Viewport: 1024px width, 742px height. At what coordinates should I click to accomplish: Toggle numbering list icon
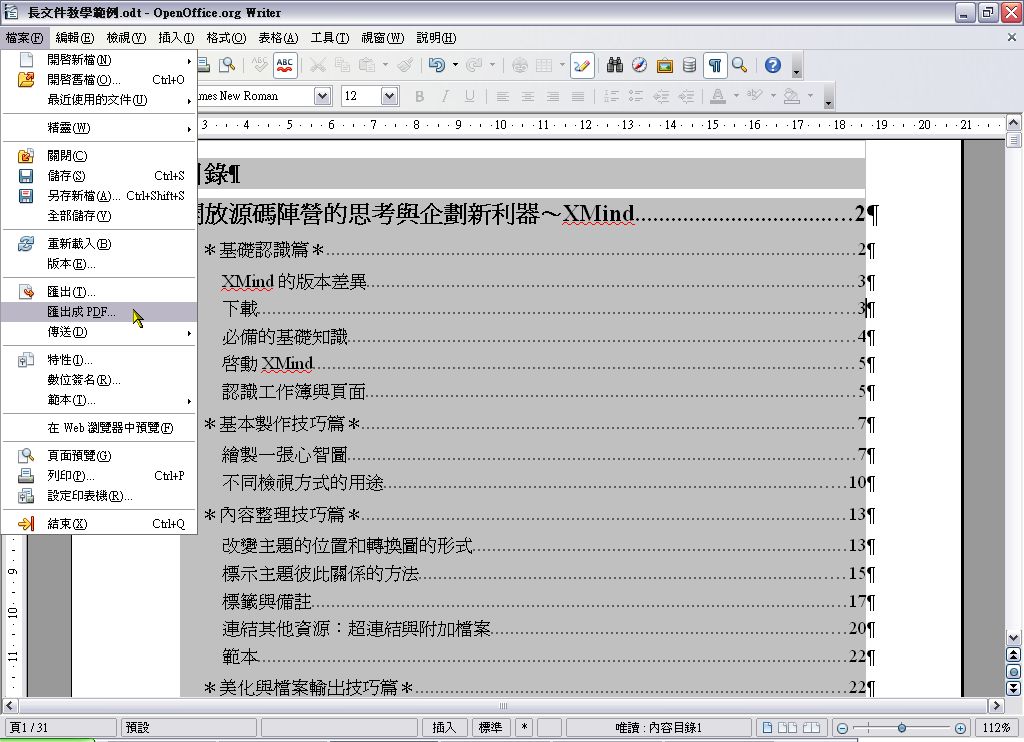click(611, 97)
